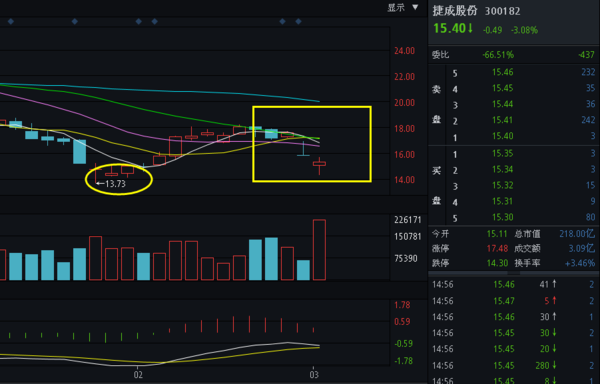Click the 03 month marker on the time axis
The image size is (600, 384).
coord(314,374)
